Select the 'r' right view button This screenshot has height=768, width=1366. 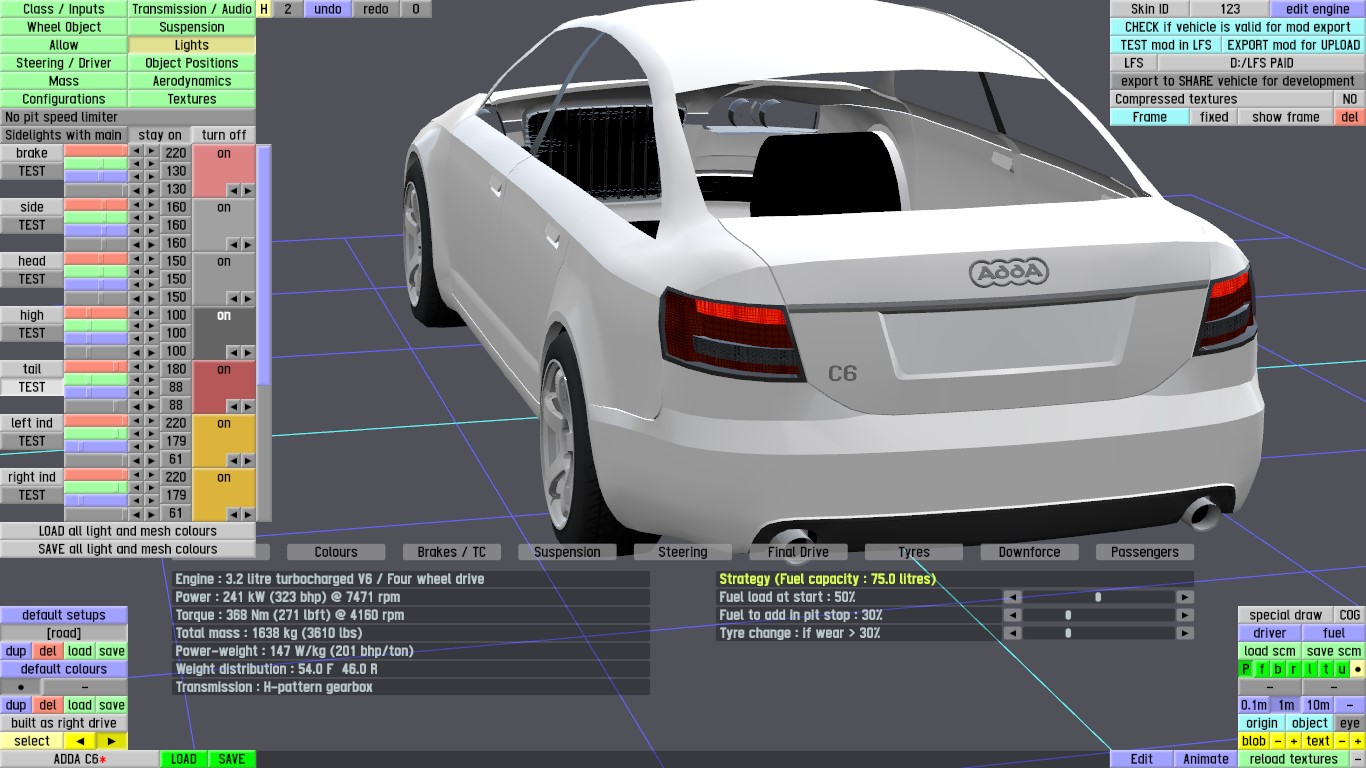click(x=1294, y=669)
